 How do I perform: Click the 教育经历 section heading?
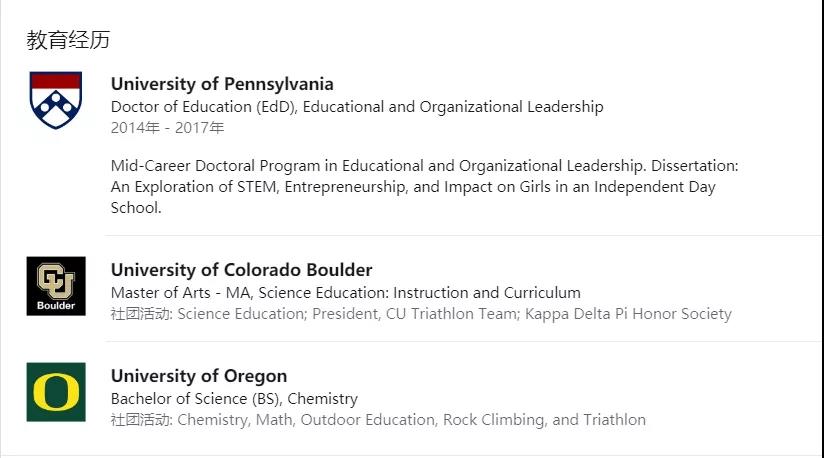pyautogui.click(x=68, y=40)
